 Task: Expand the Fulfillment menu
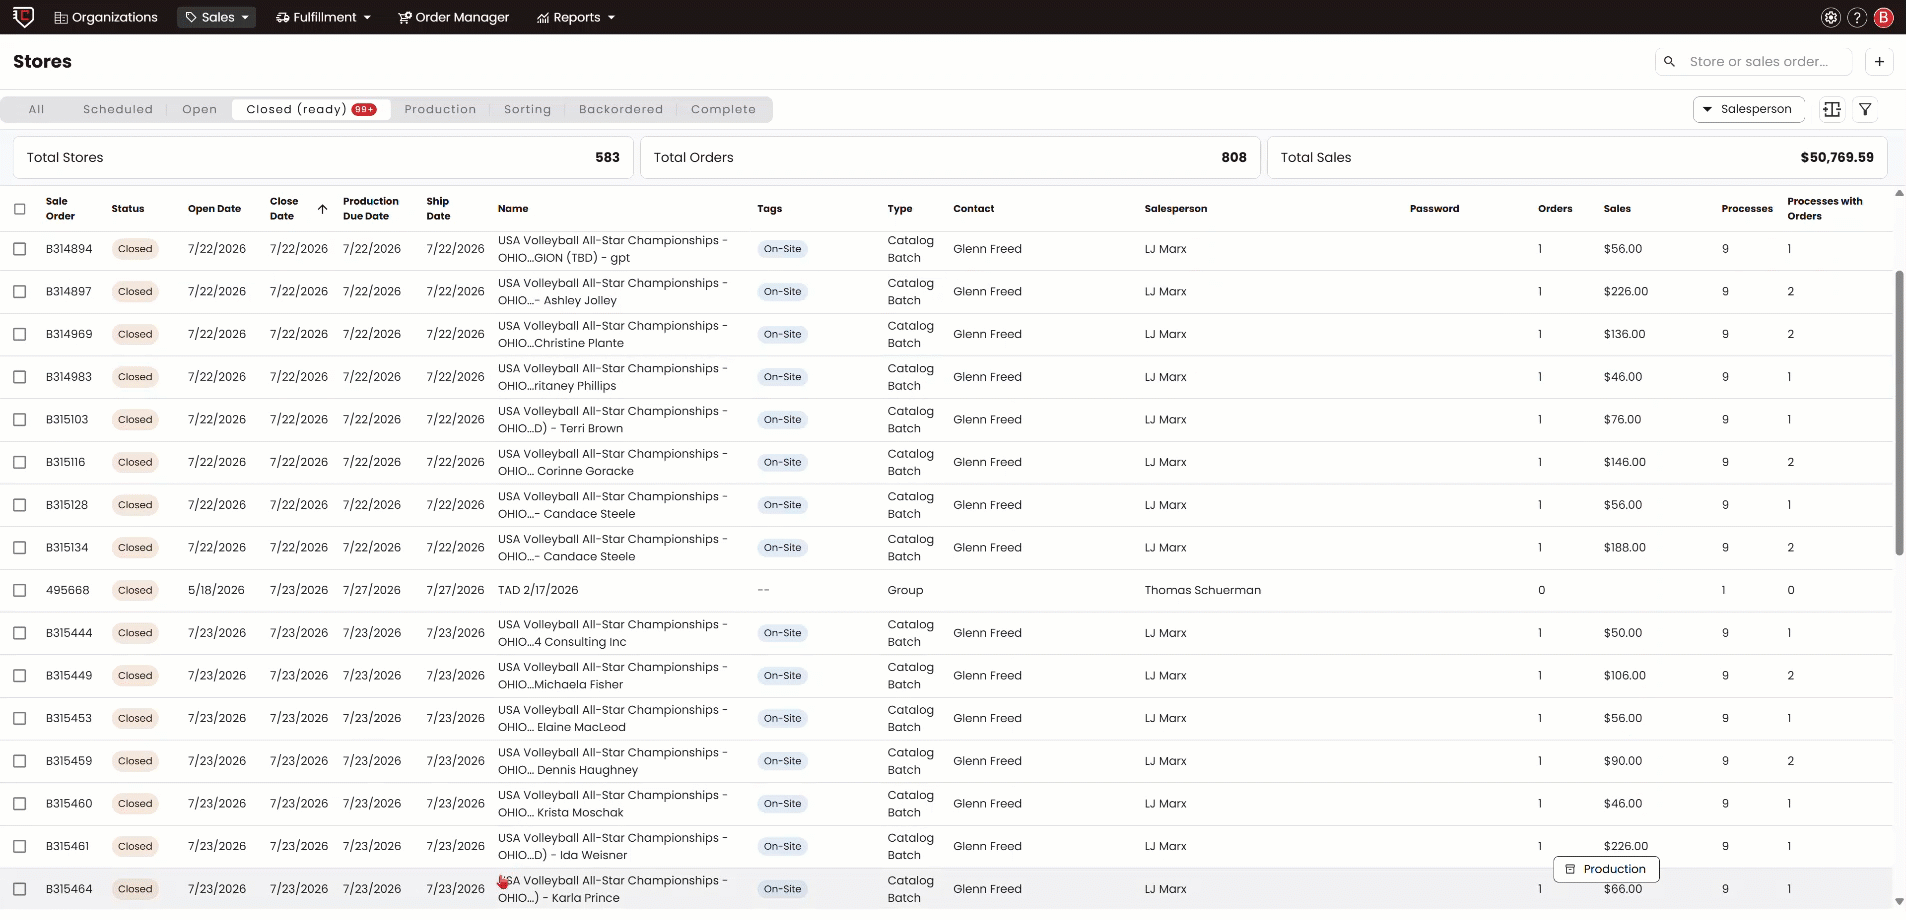pos(323,17)
